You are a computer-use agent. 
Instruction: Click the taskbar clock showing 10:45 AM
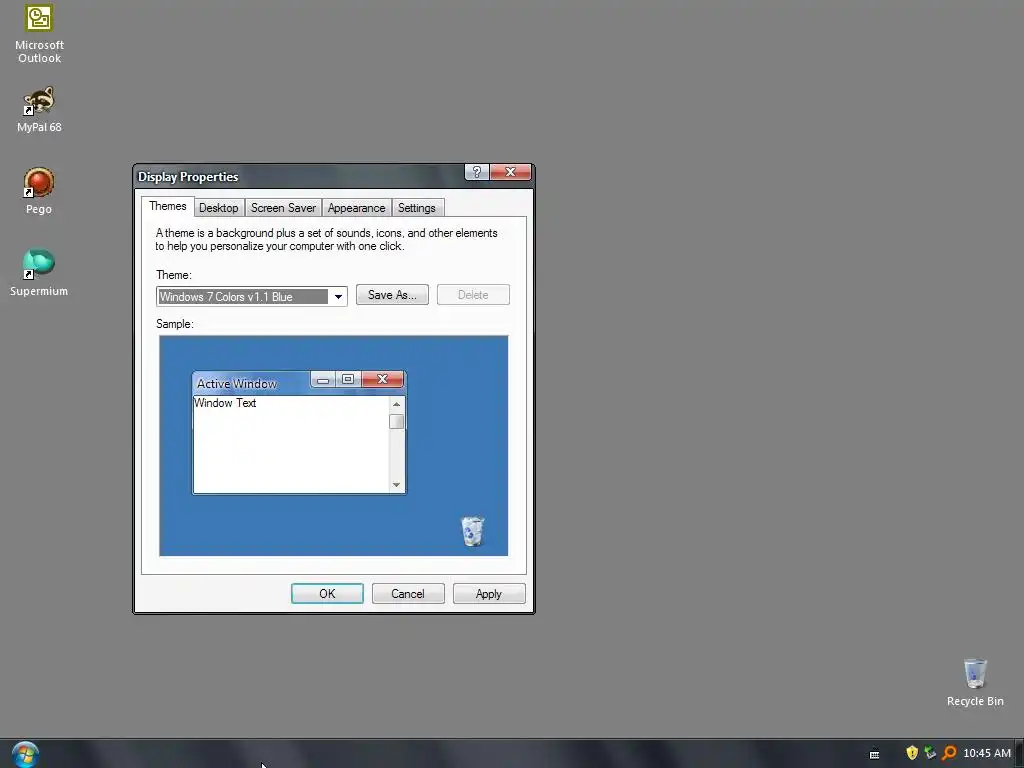tap(987, 753)
